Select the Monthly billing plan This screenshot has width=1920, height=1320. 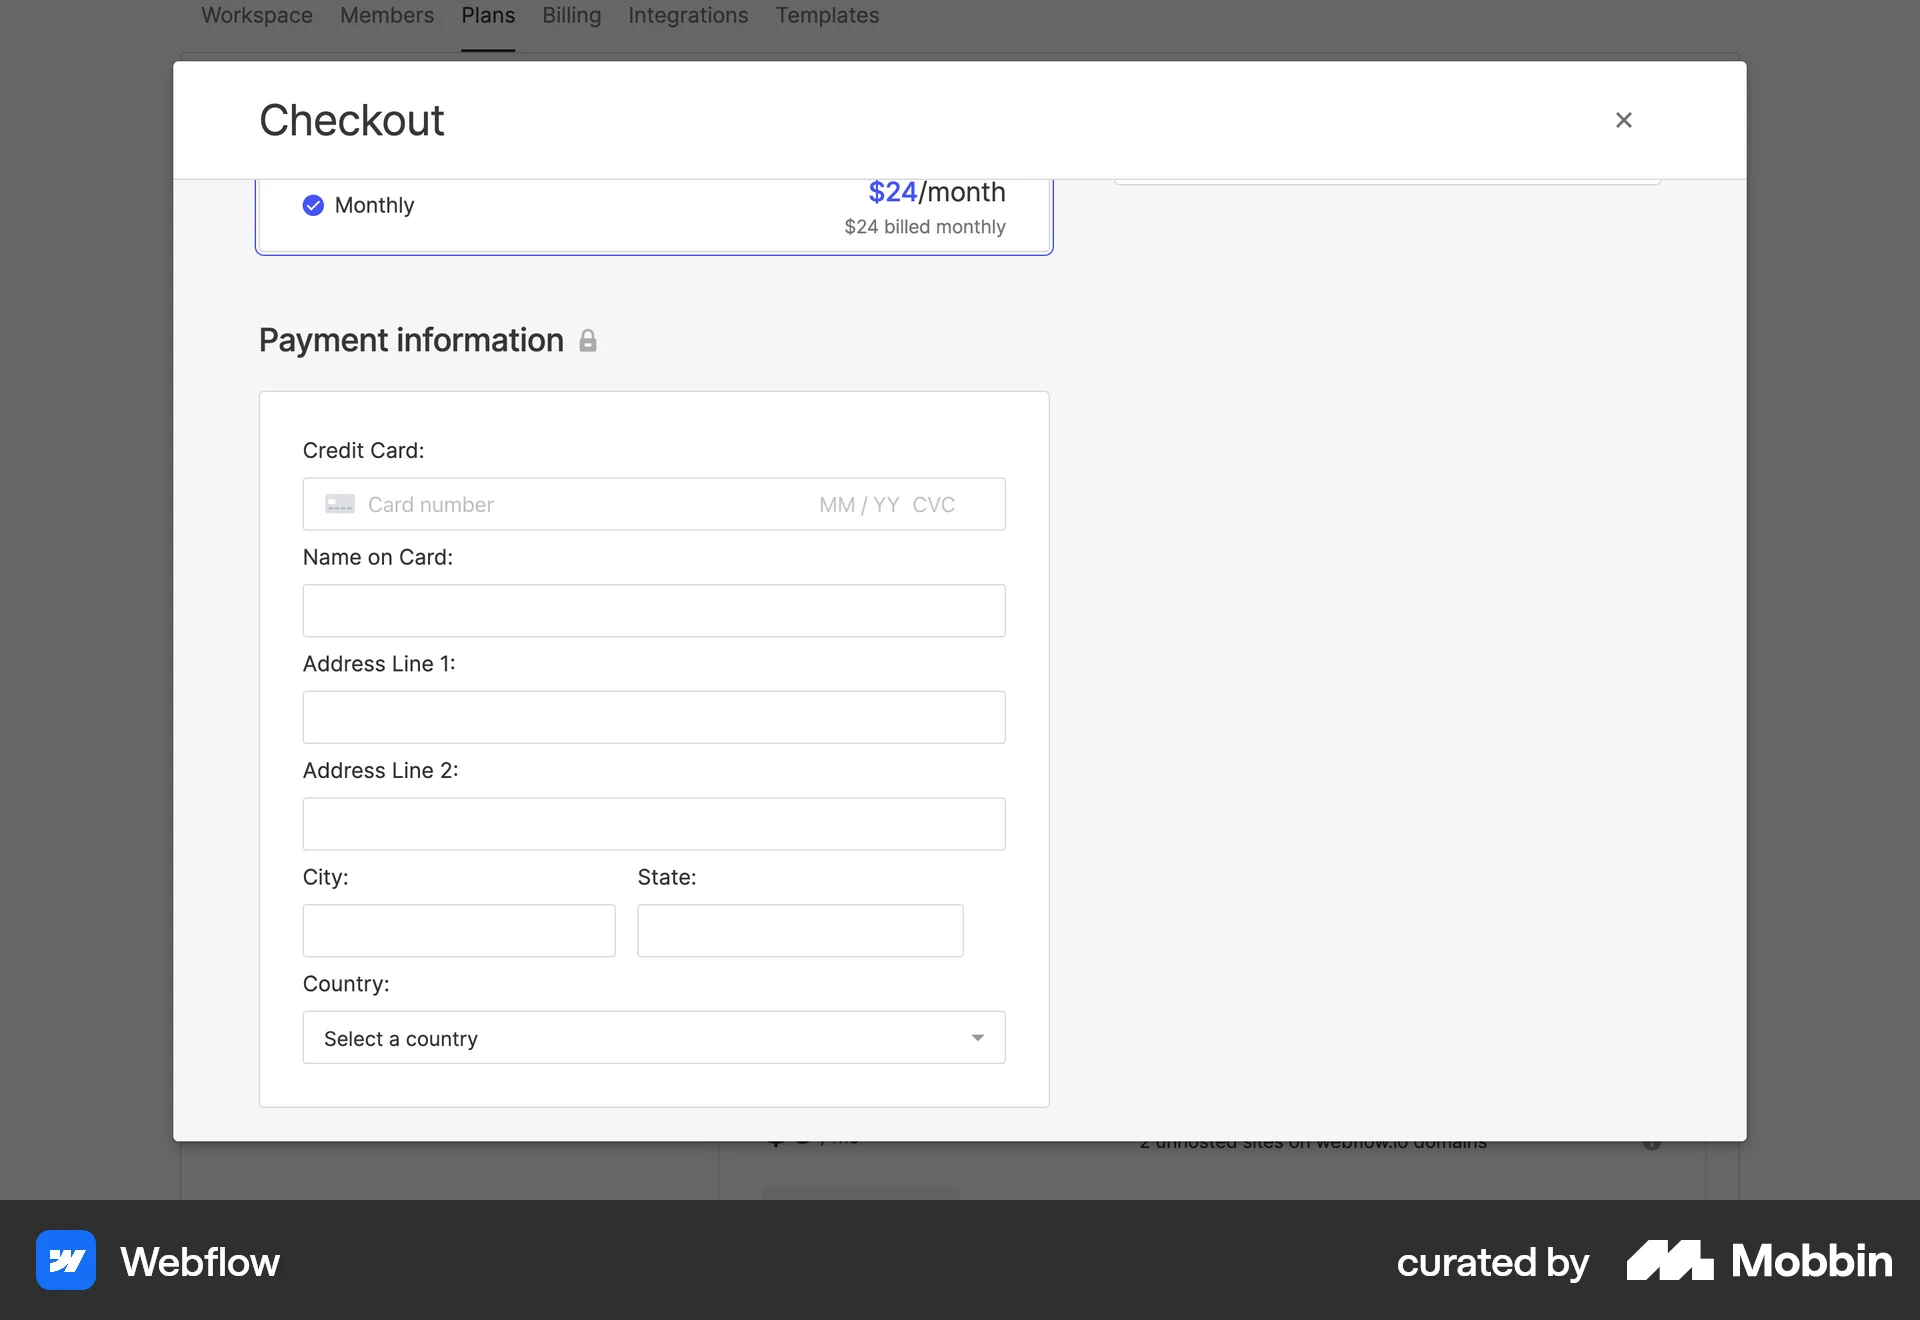point(654,210)
